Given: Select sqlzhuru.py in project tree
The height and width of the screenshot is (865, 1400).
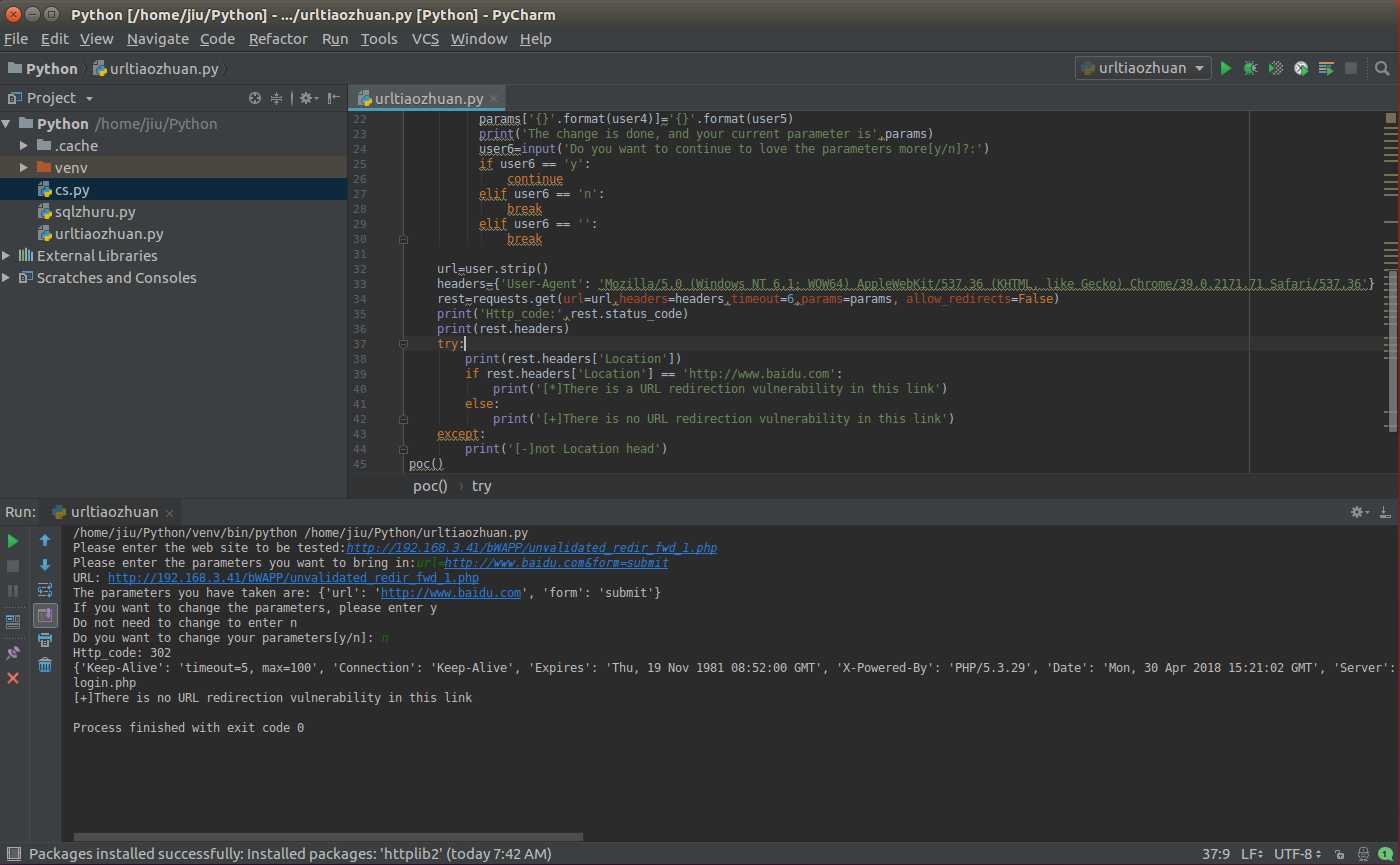Looking at the screenshot, I should coord(174,212).
